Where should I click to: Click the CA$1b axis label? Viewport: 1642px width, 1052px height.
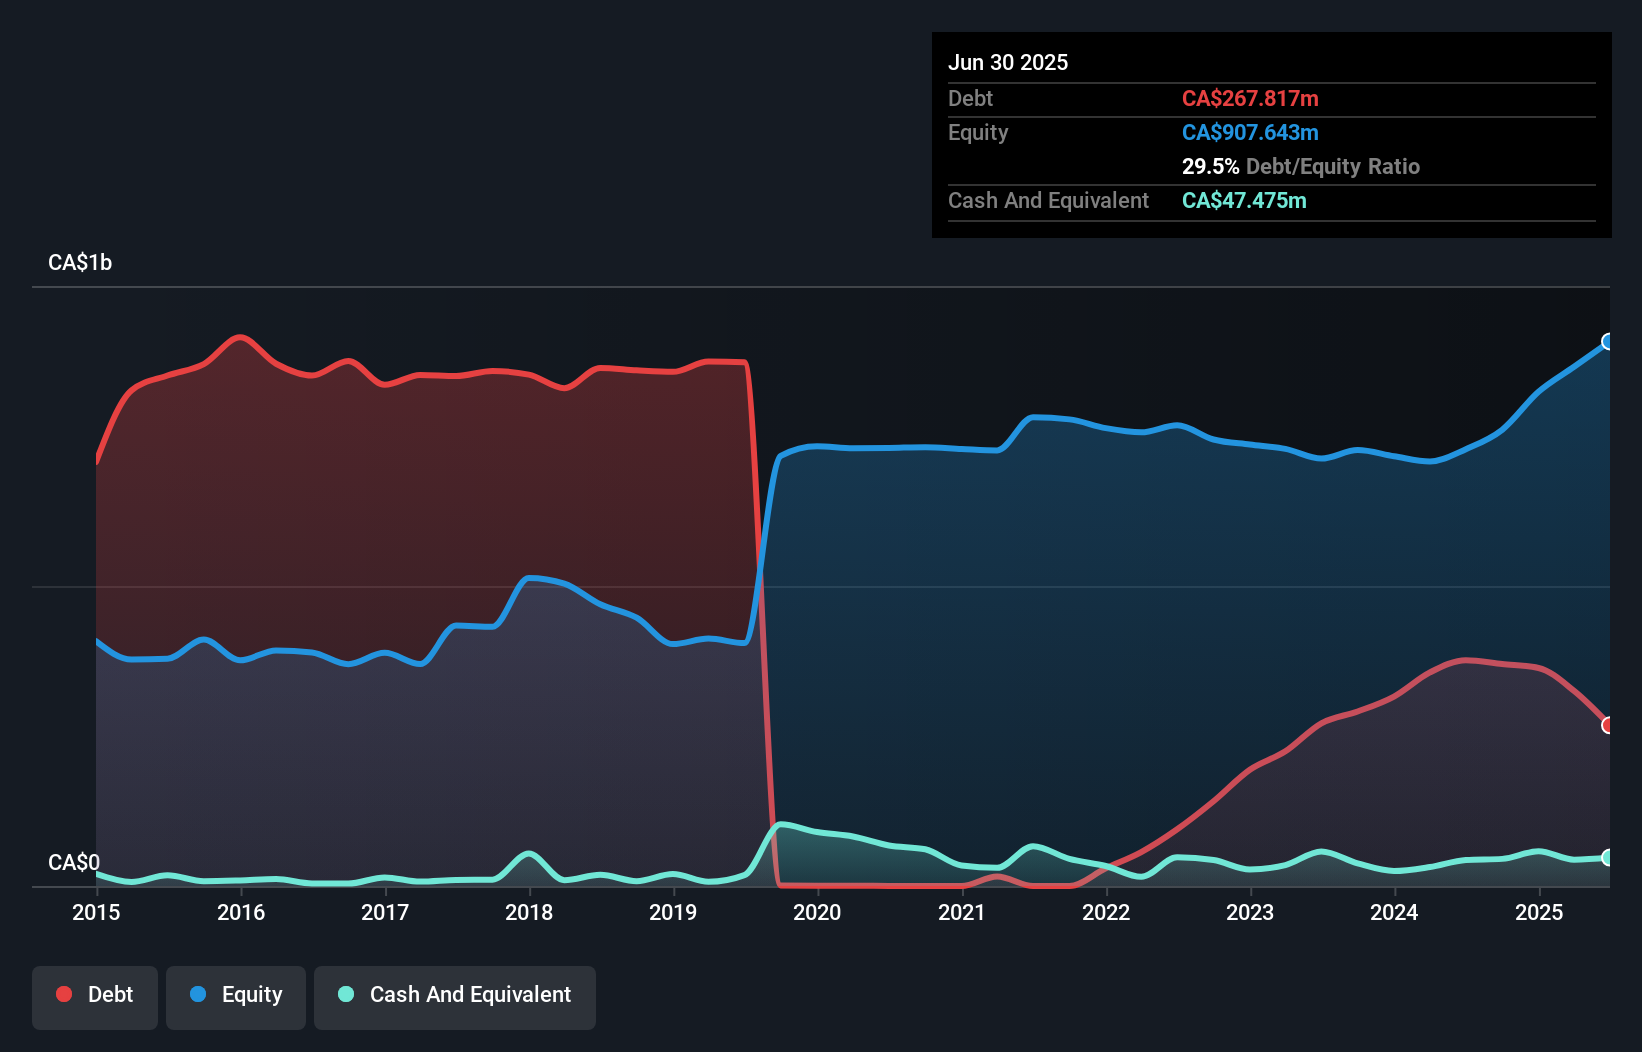click(80, 262)
